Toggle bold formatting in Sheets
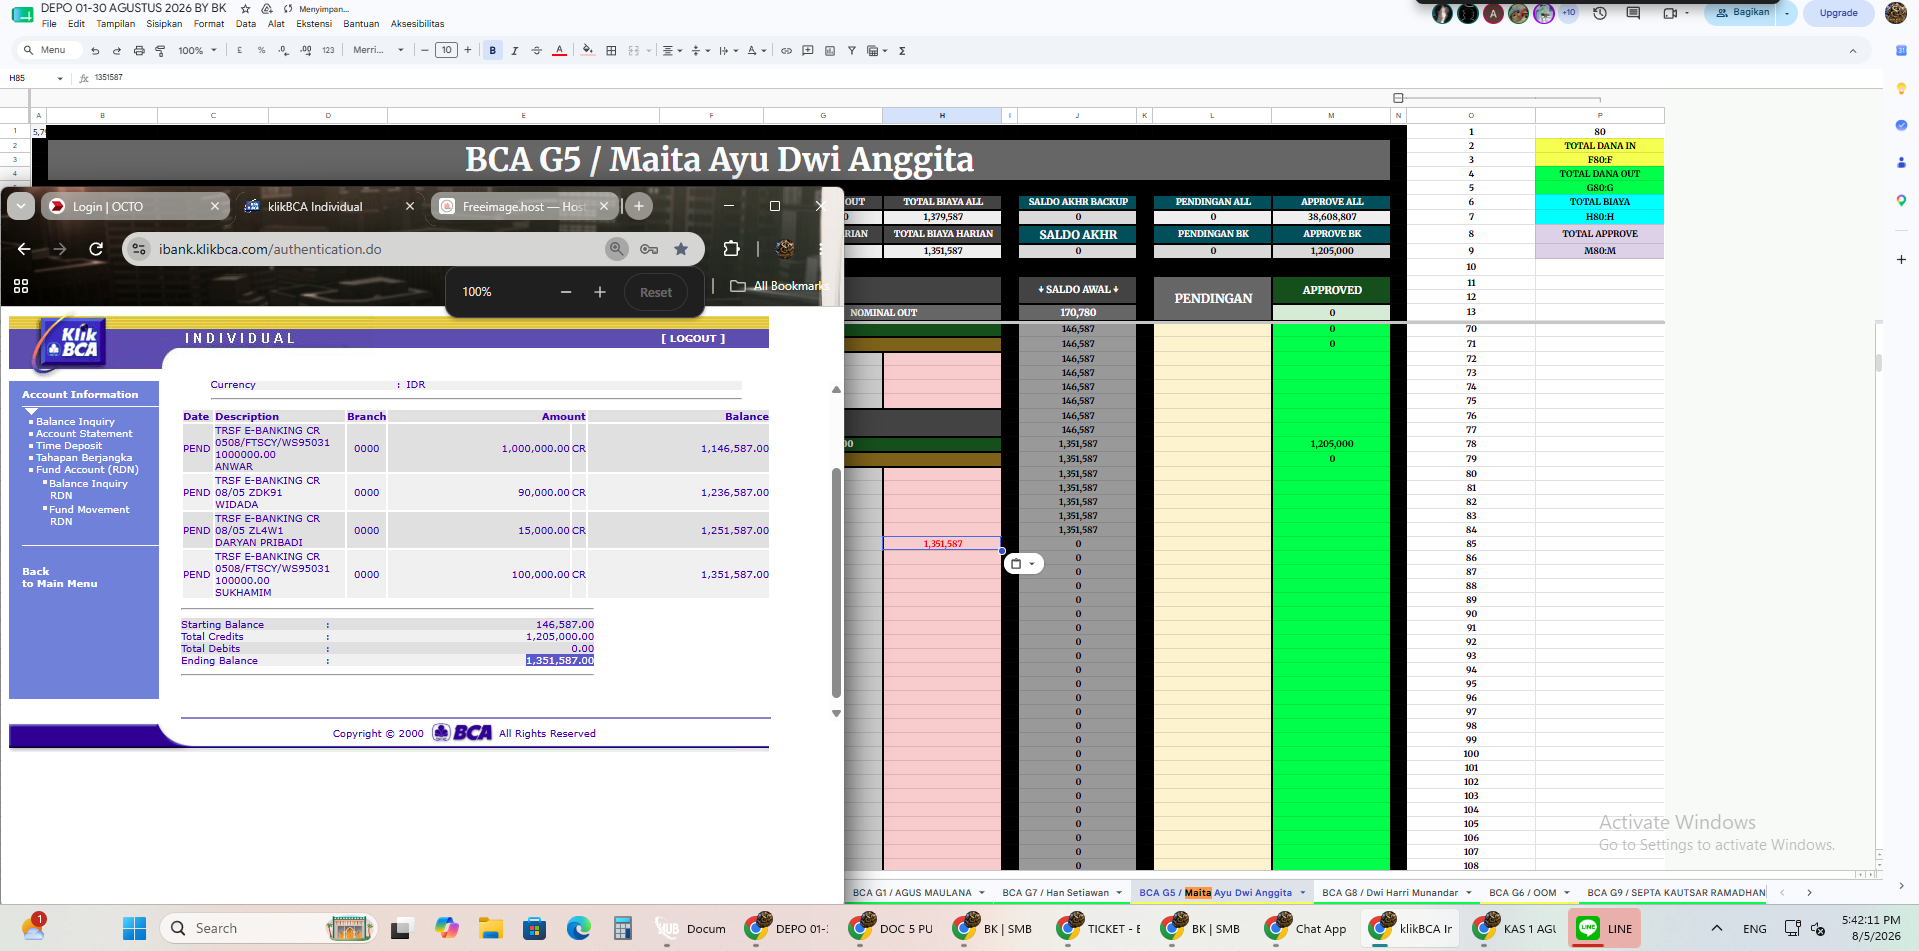This screenshot has height=951, width=1919. tap(493, 50)
